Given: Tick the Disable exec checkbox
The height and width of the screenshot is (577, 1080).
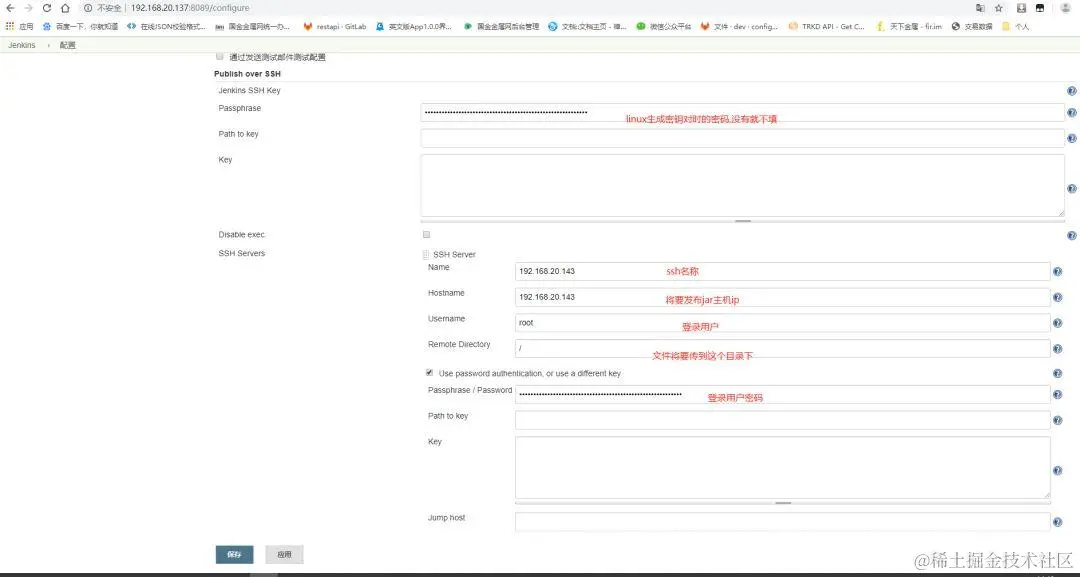Looking at the screenshot, I should (x=426, y=234).
